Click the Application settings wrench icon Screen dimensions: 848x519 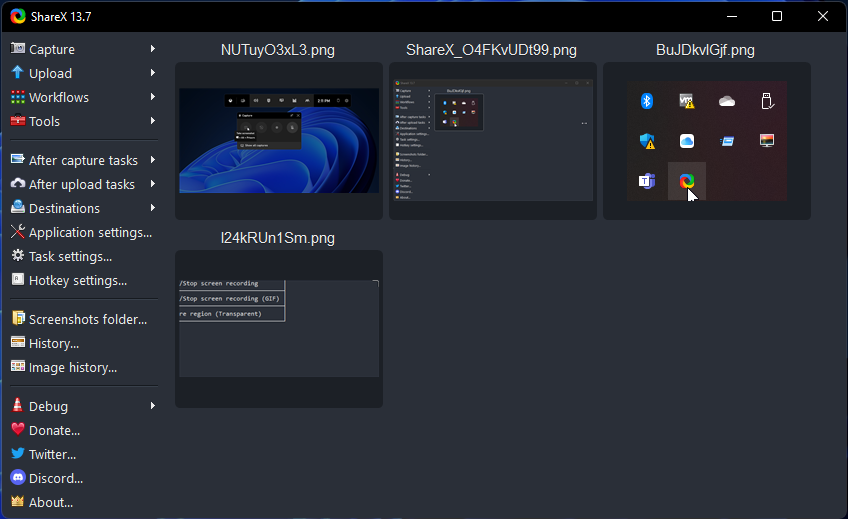pos(18,231)
